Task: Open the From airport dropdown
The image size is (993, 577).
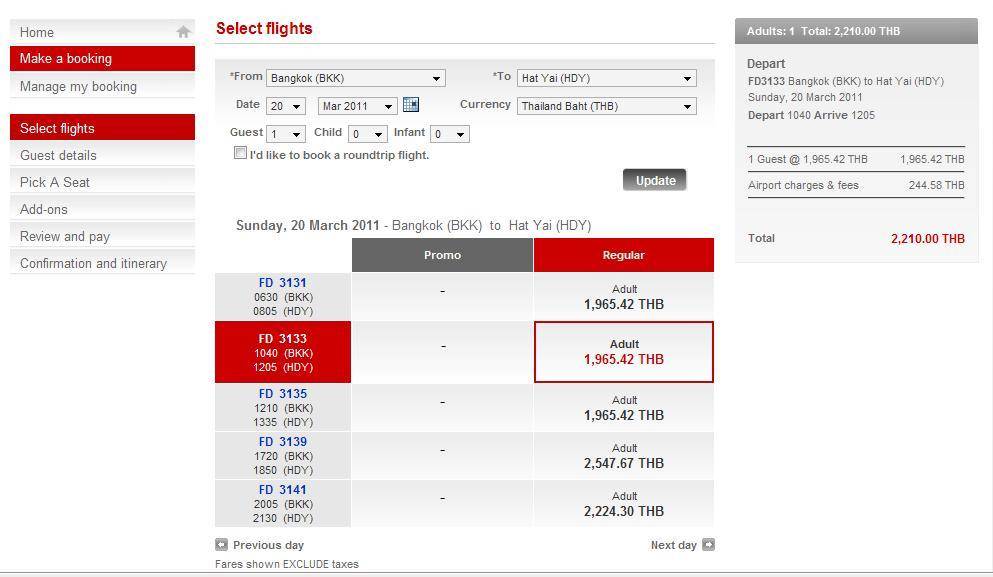Action: click(x=356, y=78)
